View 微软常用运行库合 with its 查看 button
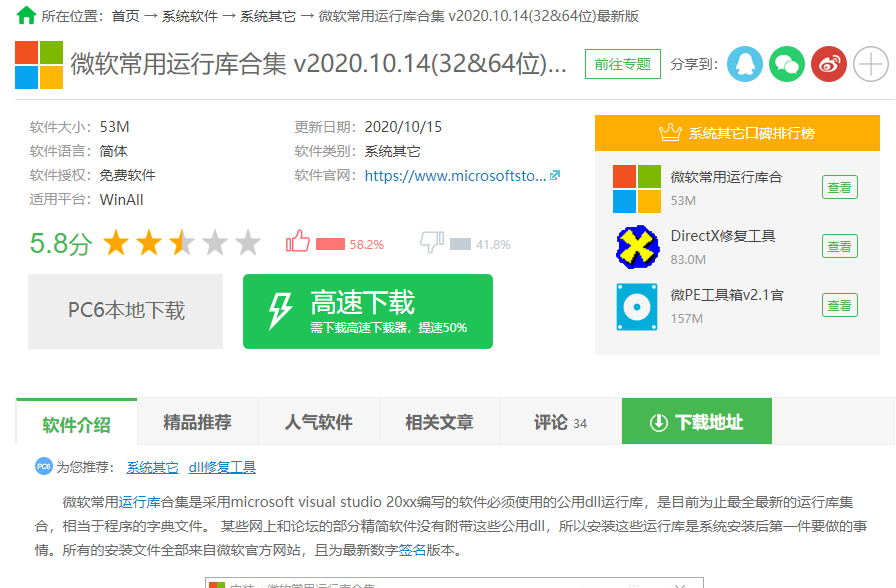Image resolution: width=896 pixels, height=588 pixels. tap(840, 187)
